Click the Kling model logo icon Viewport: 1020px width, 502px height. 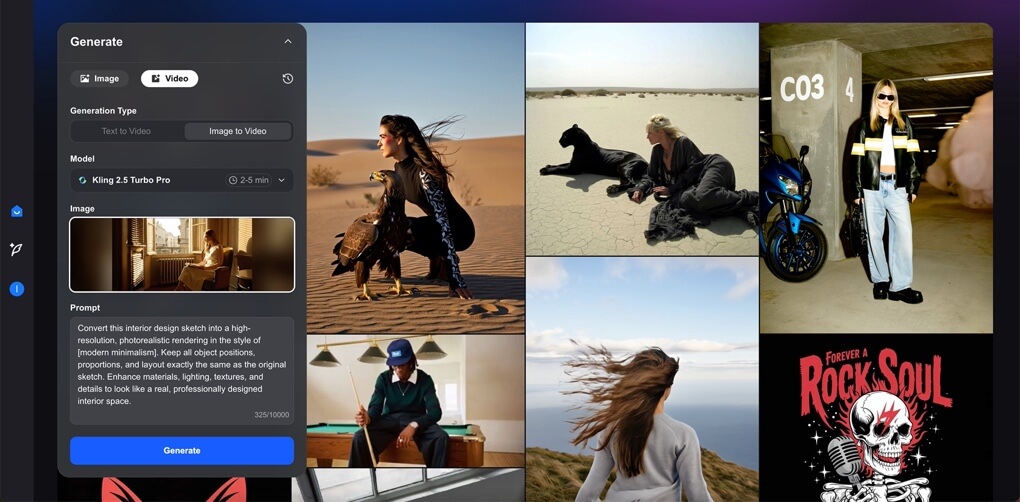82,180
